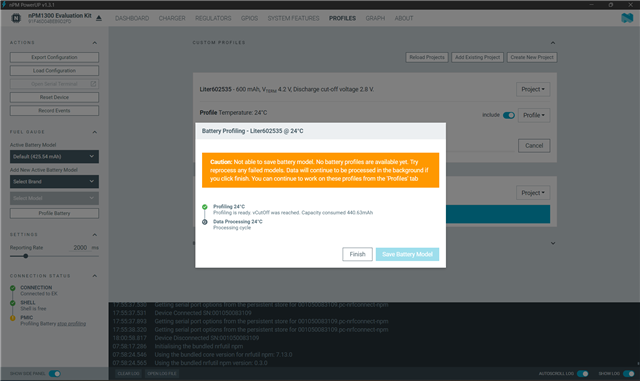Collapse the Actions section
640x381 pixels.
pos(95,43)
